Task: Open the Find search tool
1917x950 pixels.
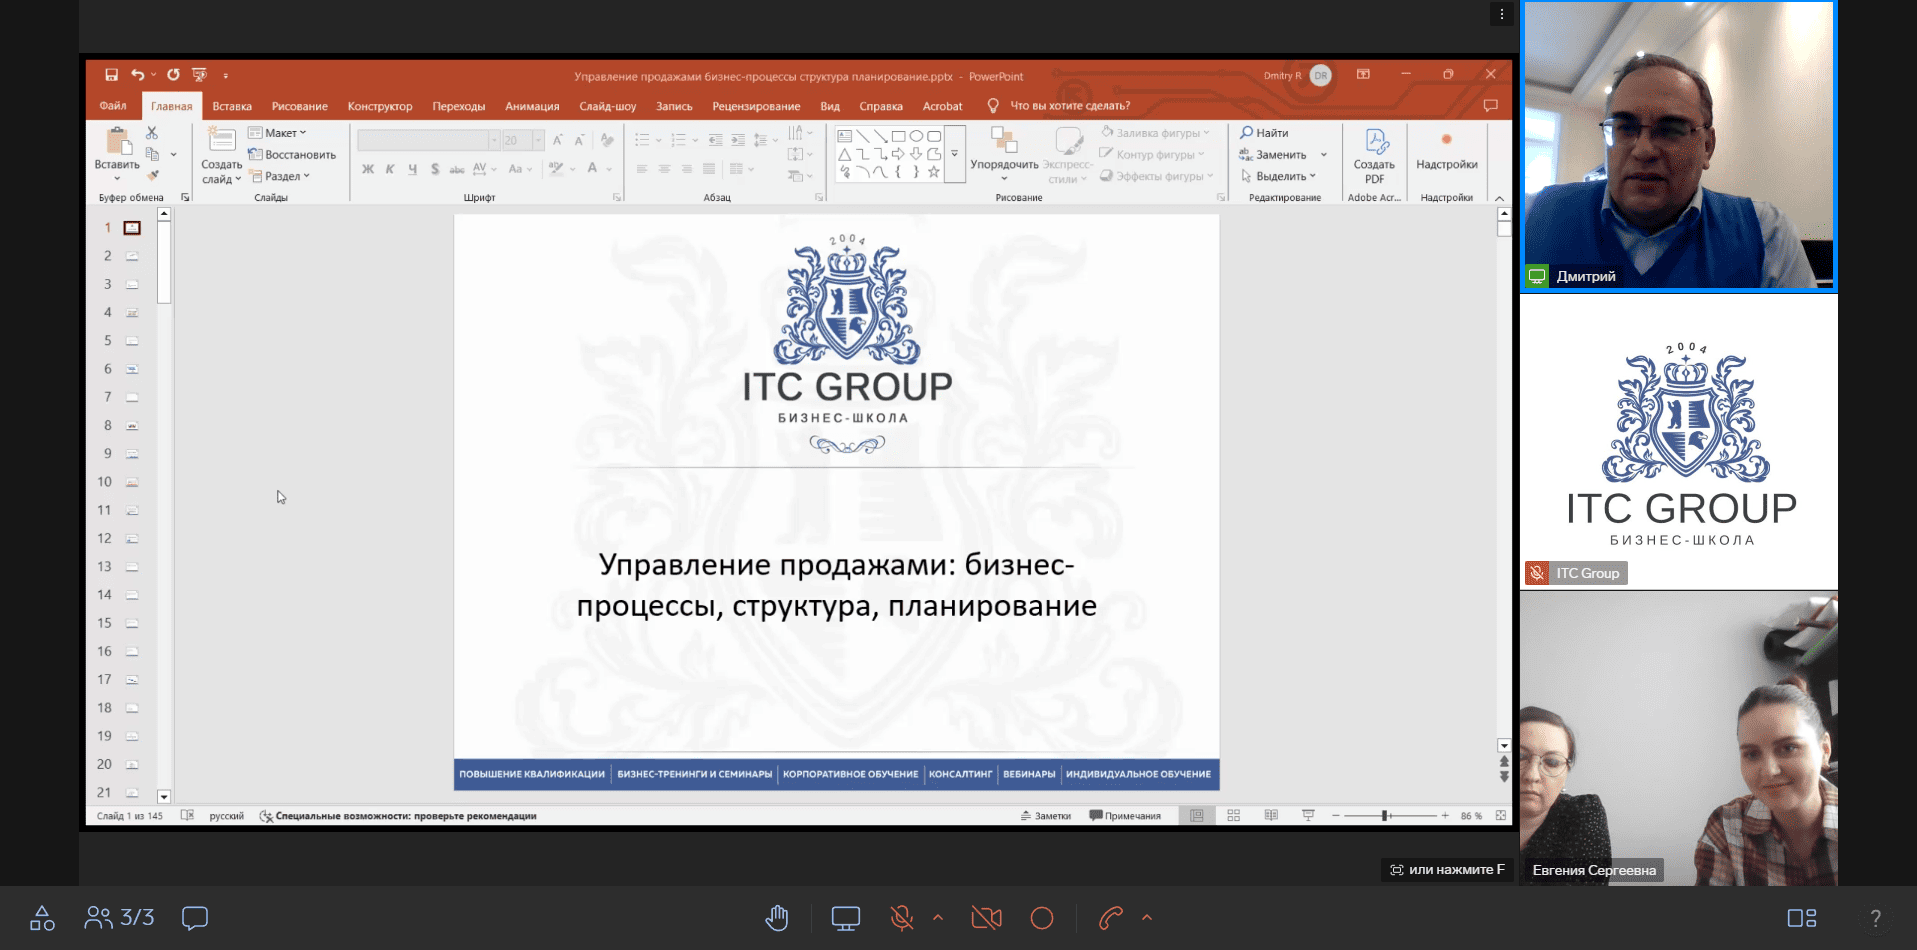Action: [x=1264, y=133]
